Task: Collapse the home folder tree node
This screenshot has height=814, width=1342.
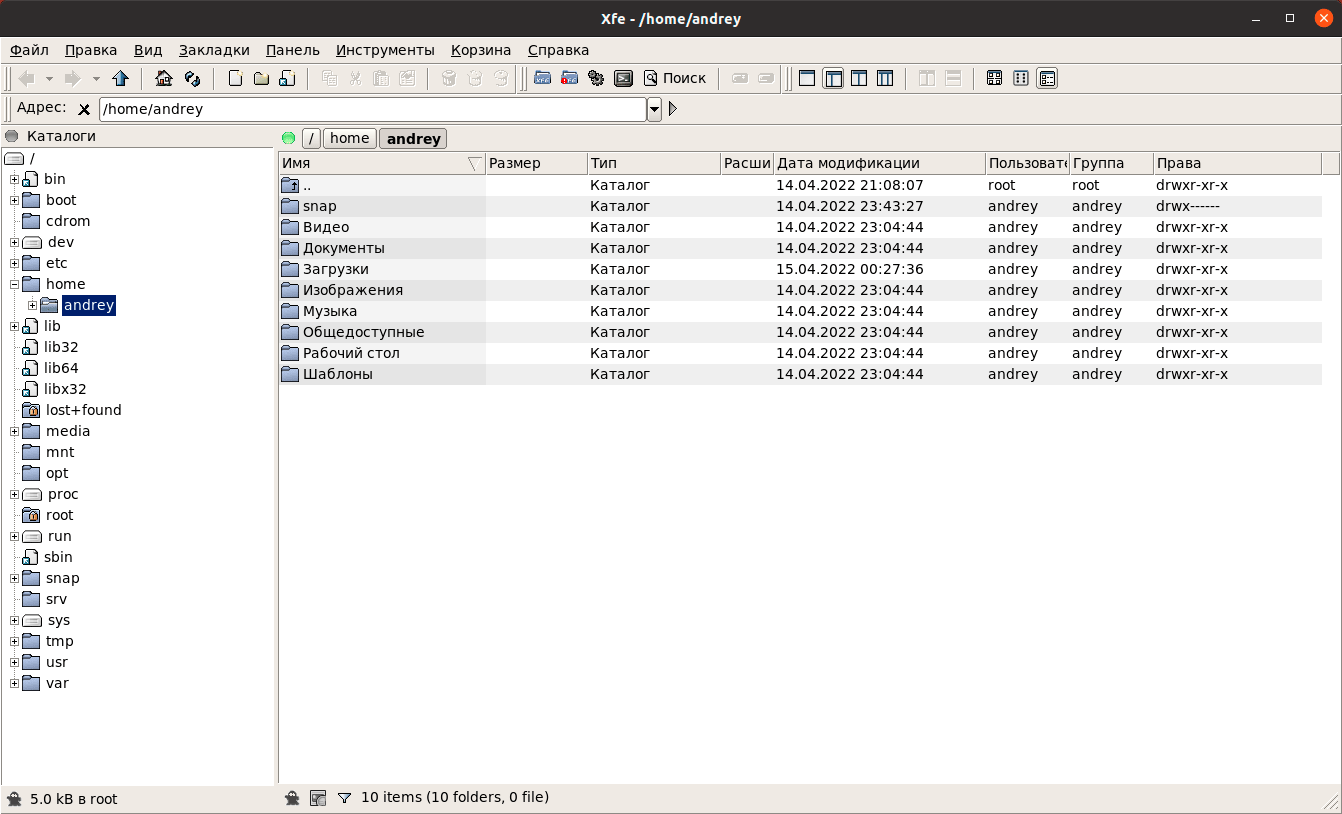Action: [15, 284]
